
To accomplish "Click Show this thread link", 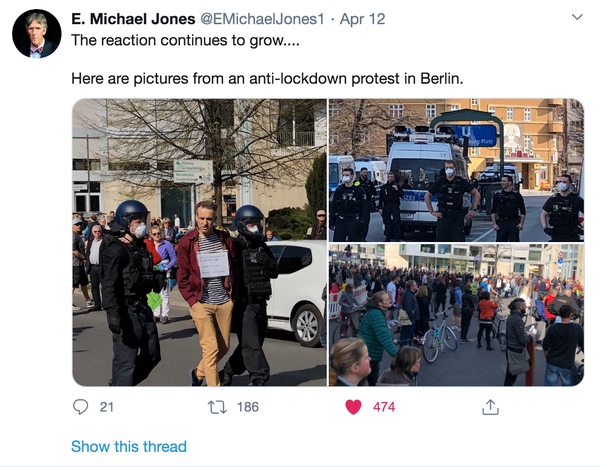I will [x=129, y=446].
